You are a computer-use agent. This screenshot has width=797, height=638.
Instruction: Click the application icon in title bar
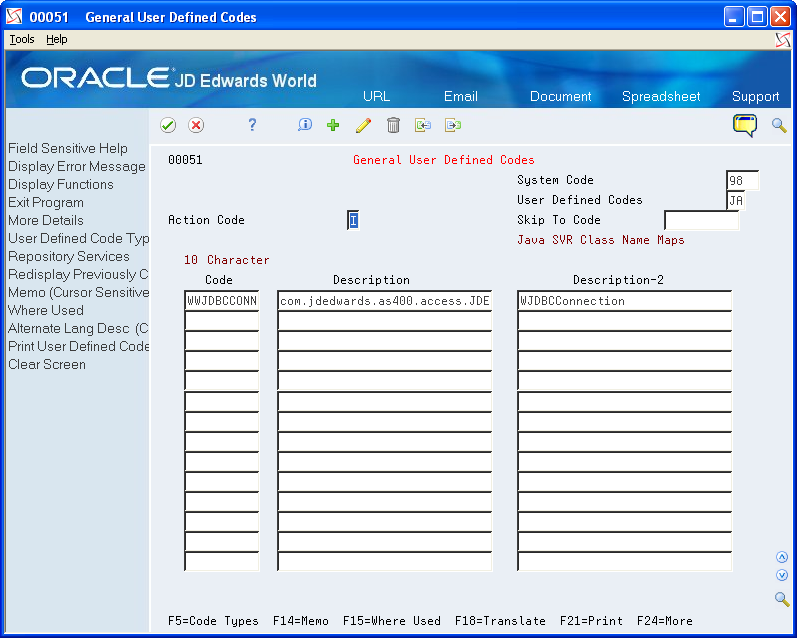14,17
